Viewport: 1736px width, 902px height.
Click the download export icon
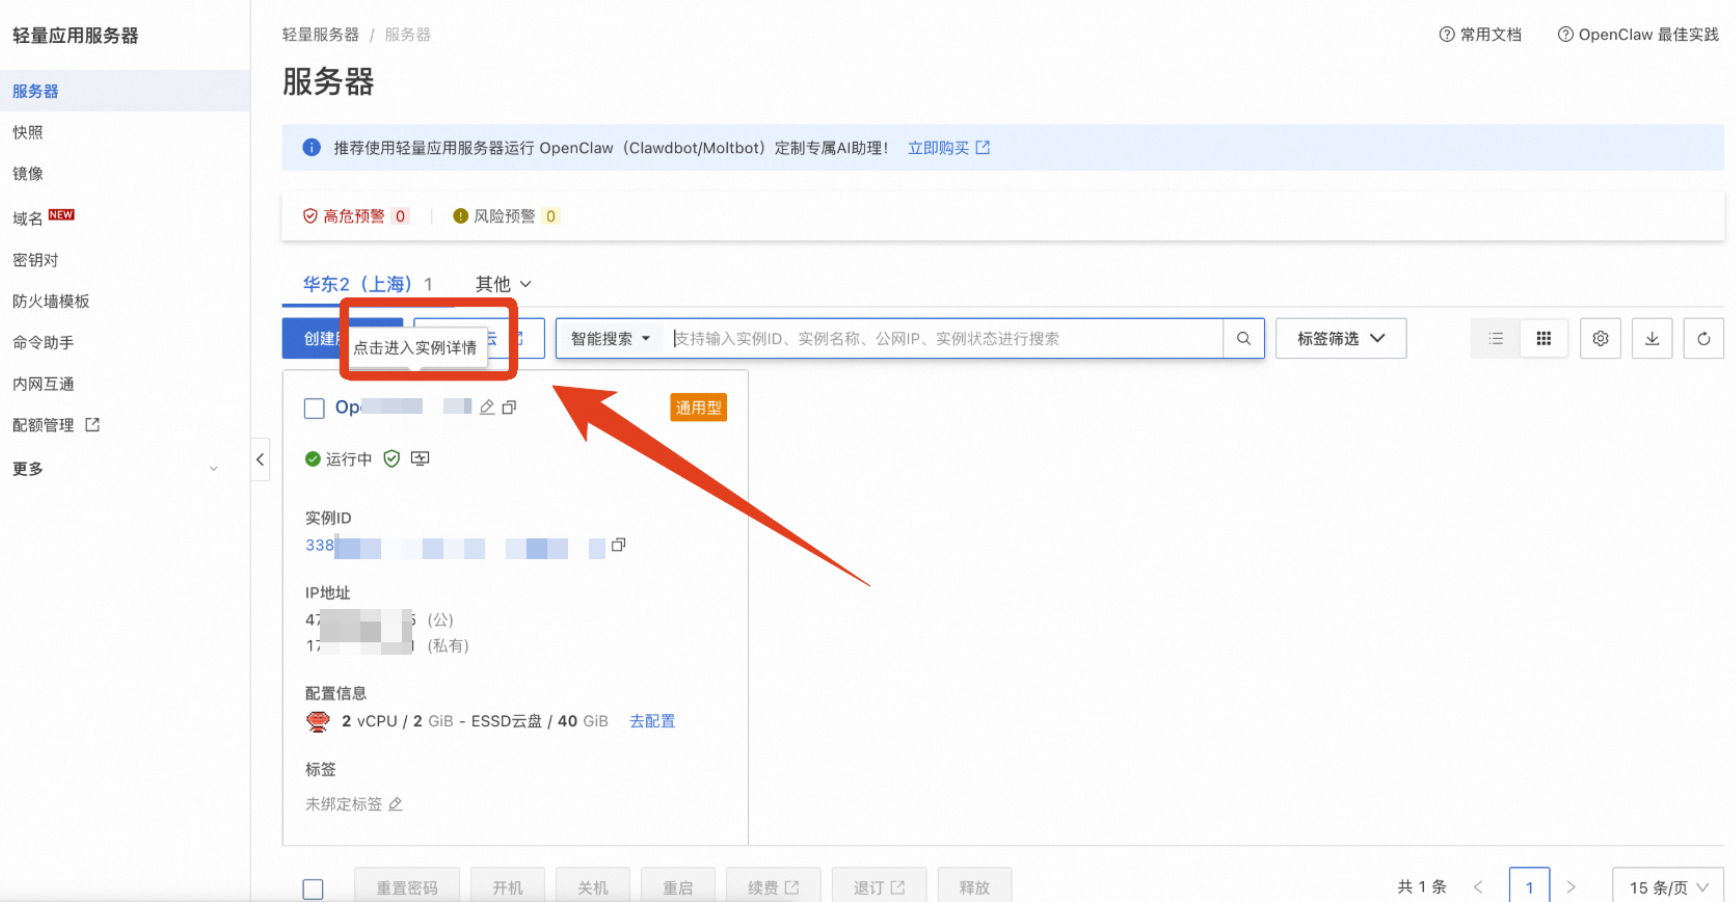(x=1652, y=339)
